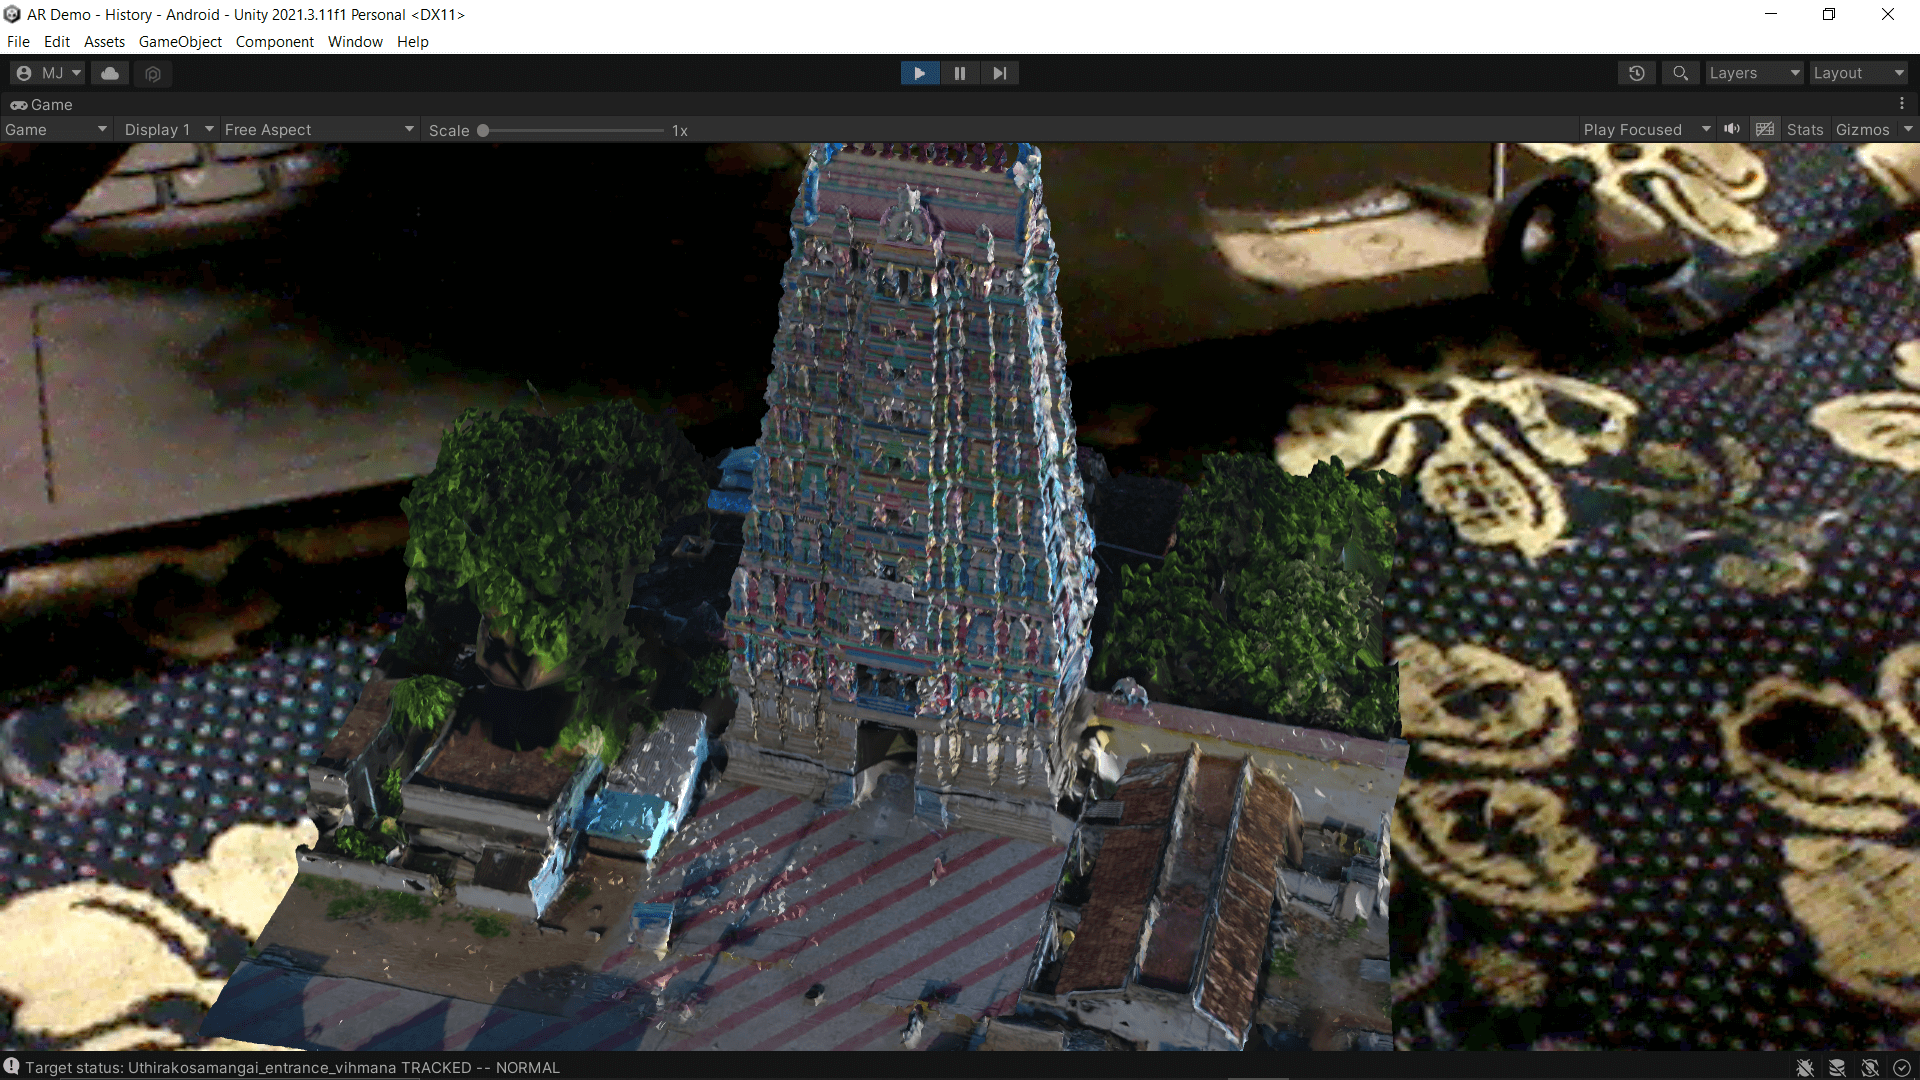
Task: Click the auto-generate lighting status icon
Action: pos(1870,1068)
